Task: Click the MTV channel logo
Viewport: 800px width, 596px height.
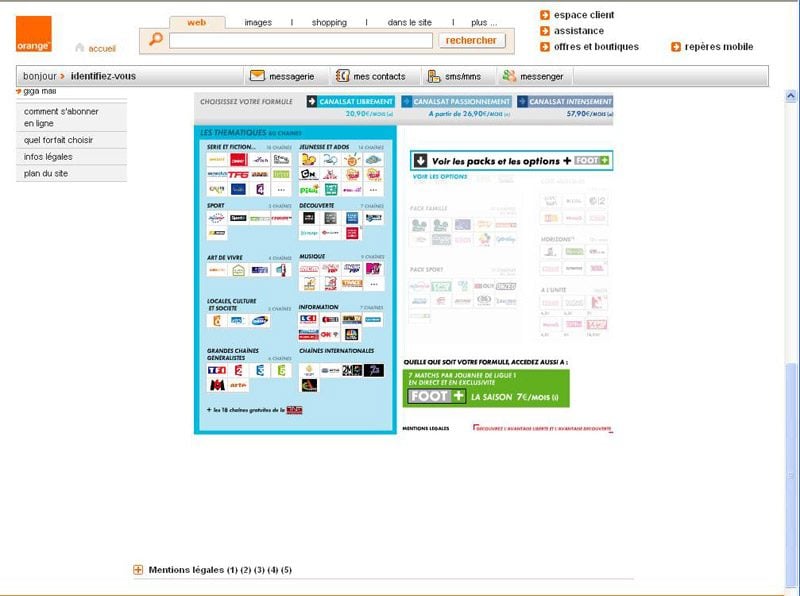Action: 374,268
